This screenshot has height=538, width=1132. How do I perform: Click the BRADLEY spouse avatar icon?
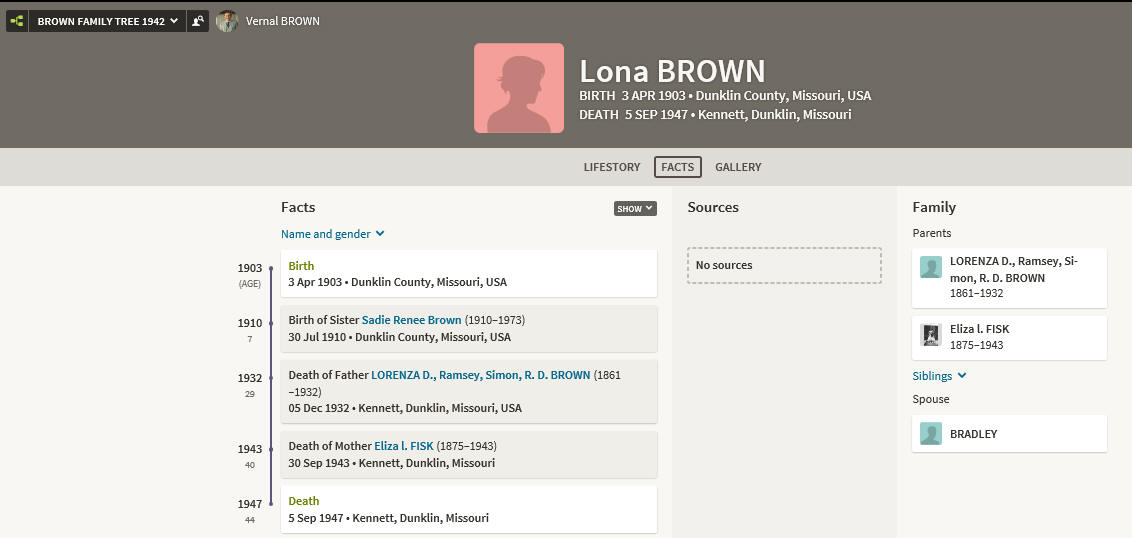[931, 433]
